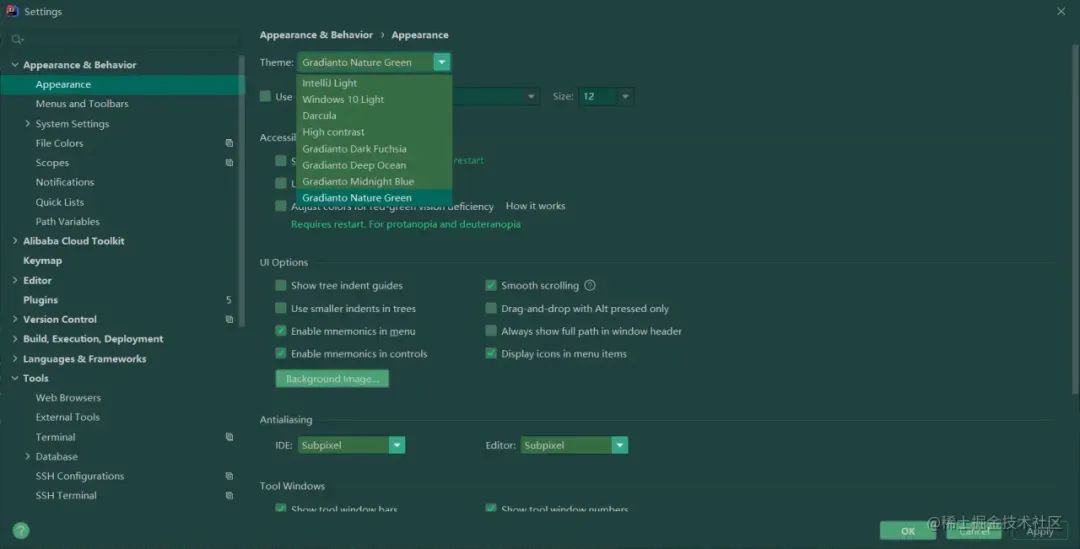Open the Web Browsers settings page
The height and width of the screenshot is (549, 1080).
(x=68, y=397)
